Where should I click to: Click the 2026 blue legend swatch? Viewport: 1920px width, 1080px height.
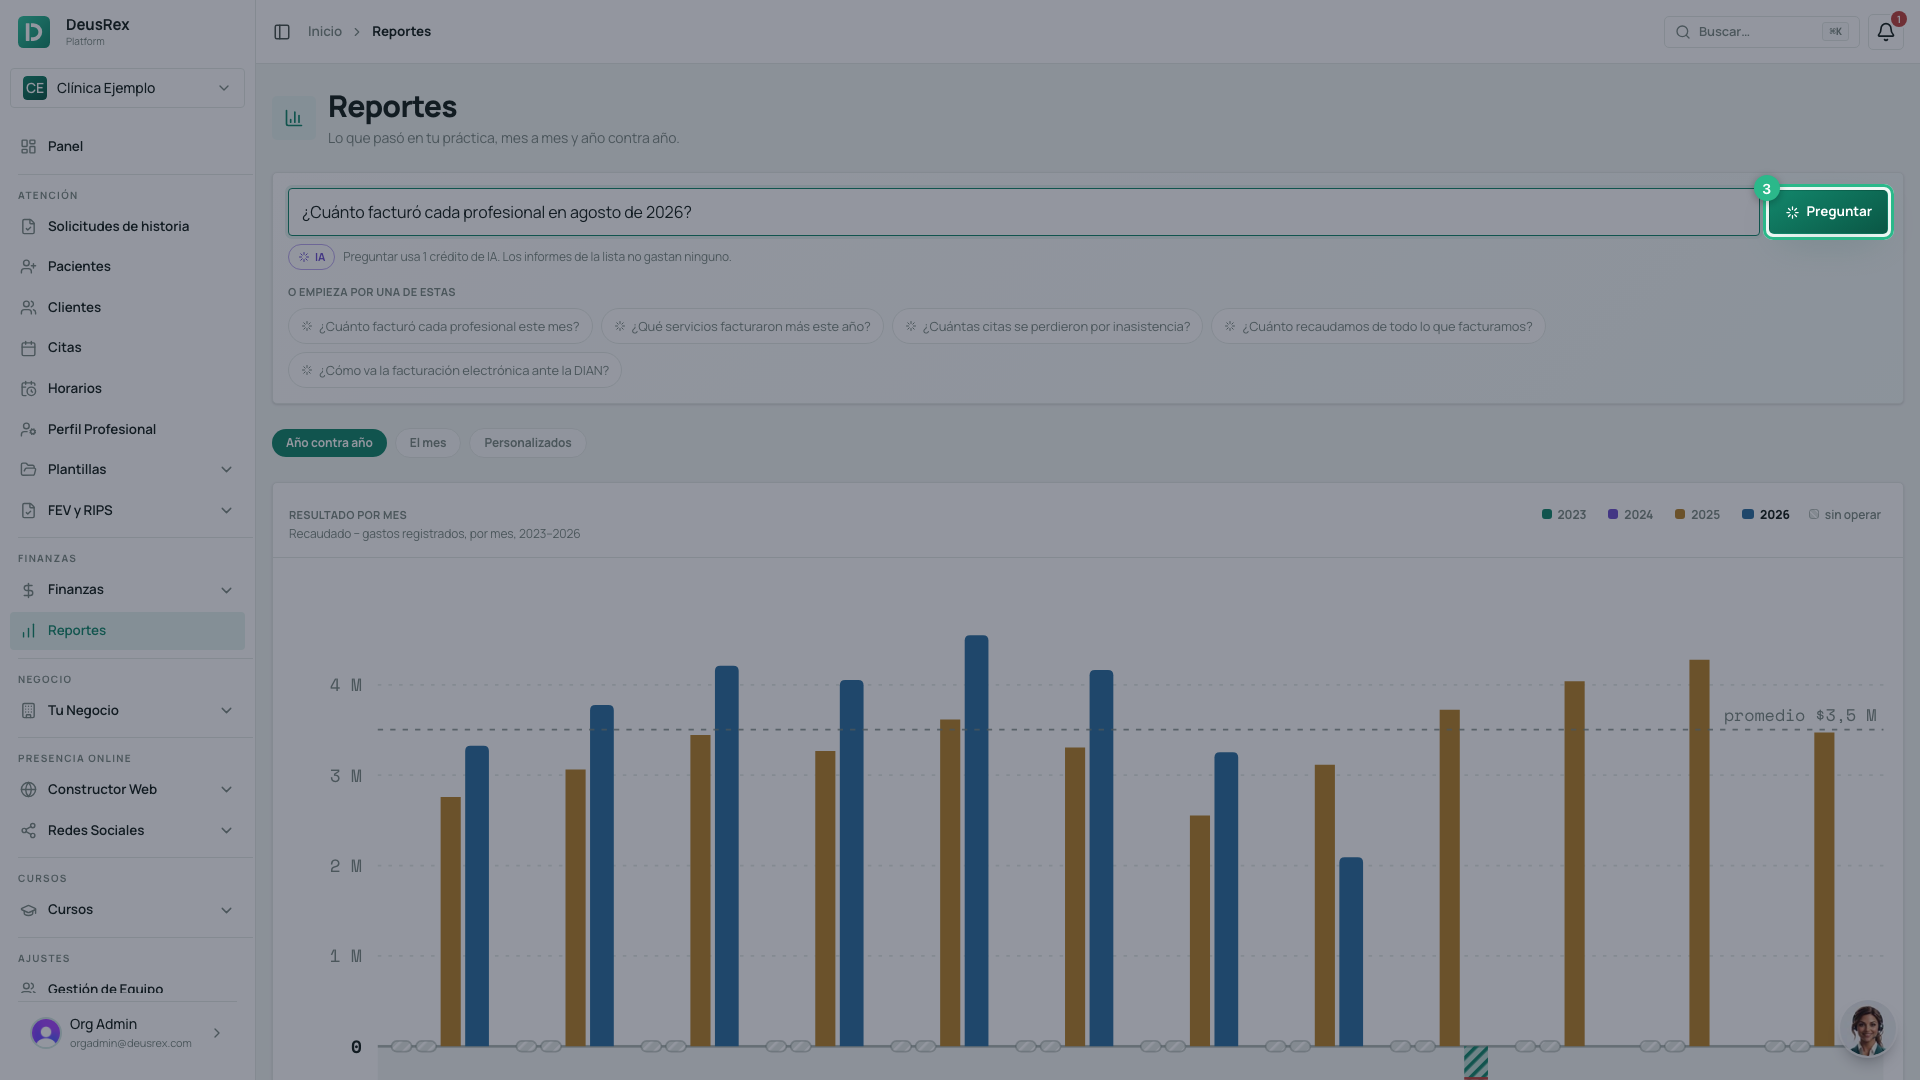tap(1748, 515)
